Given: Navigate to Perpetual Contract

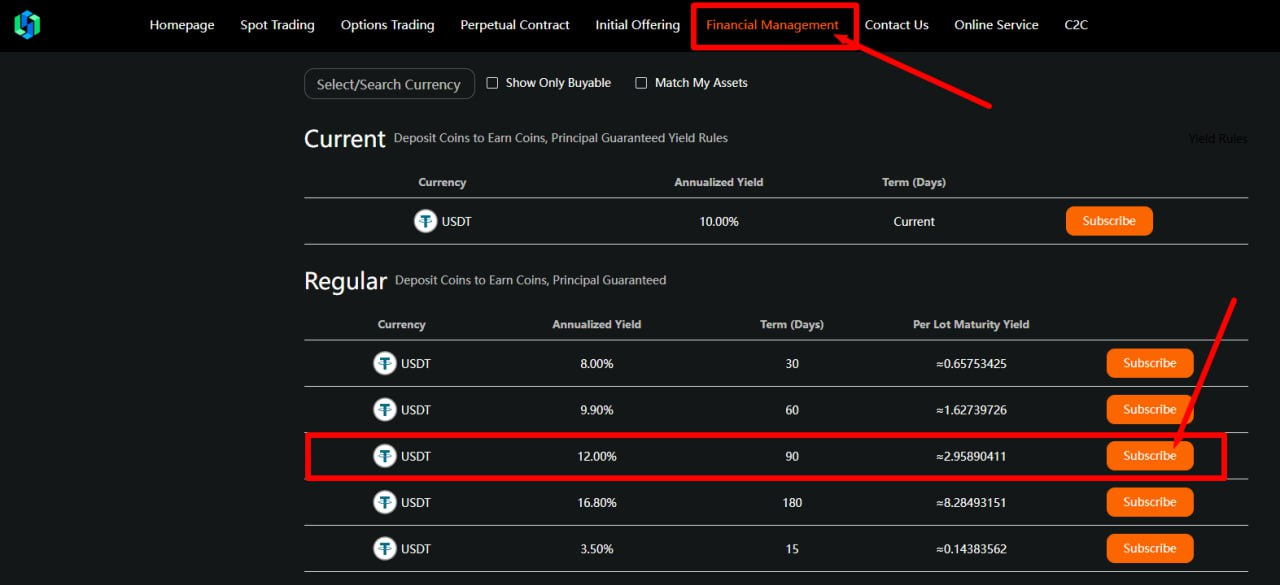Looking at the screenshot, I should pos(515,25).
